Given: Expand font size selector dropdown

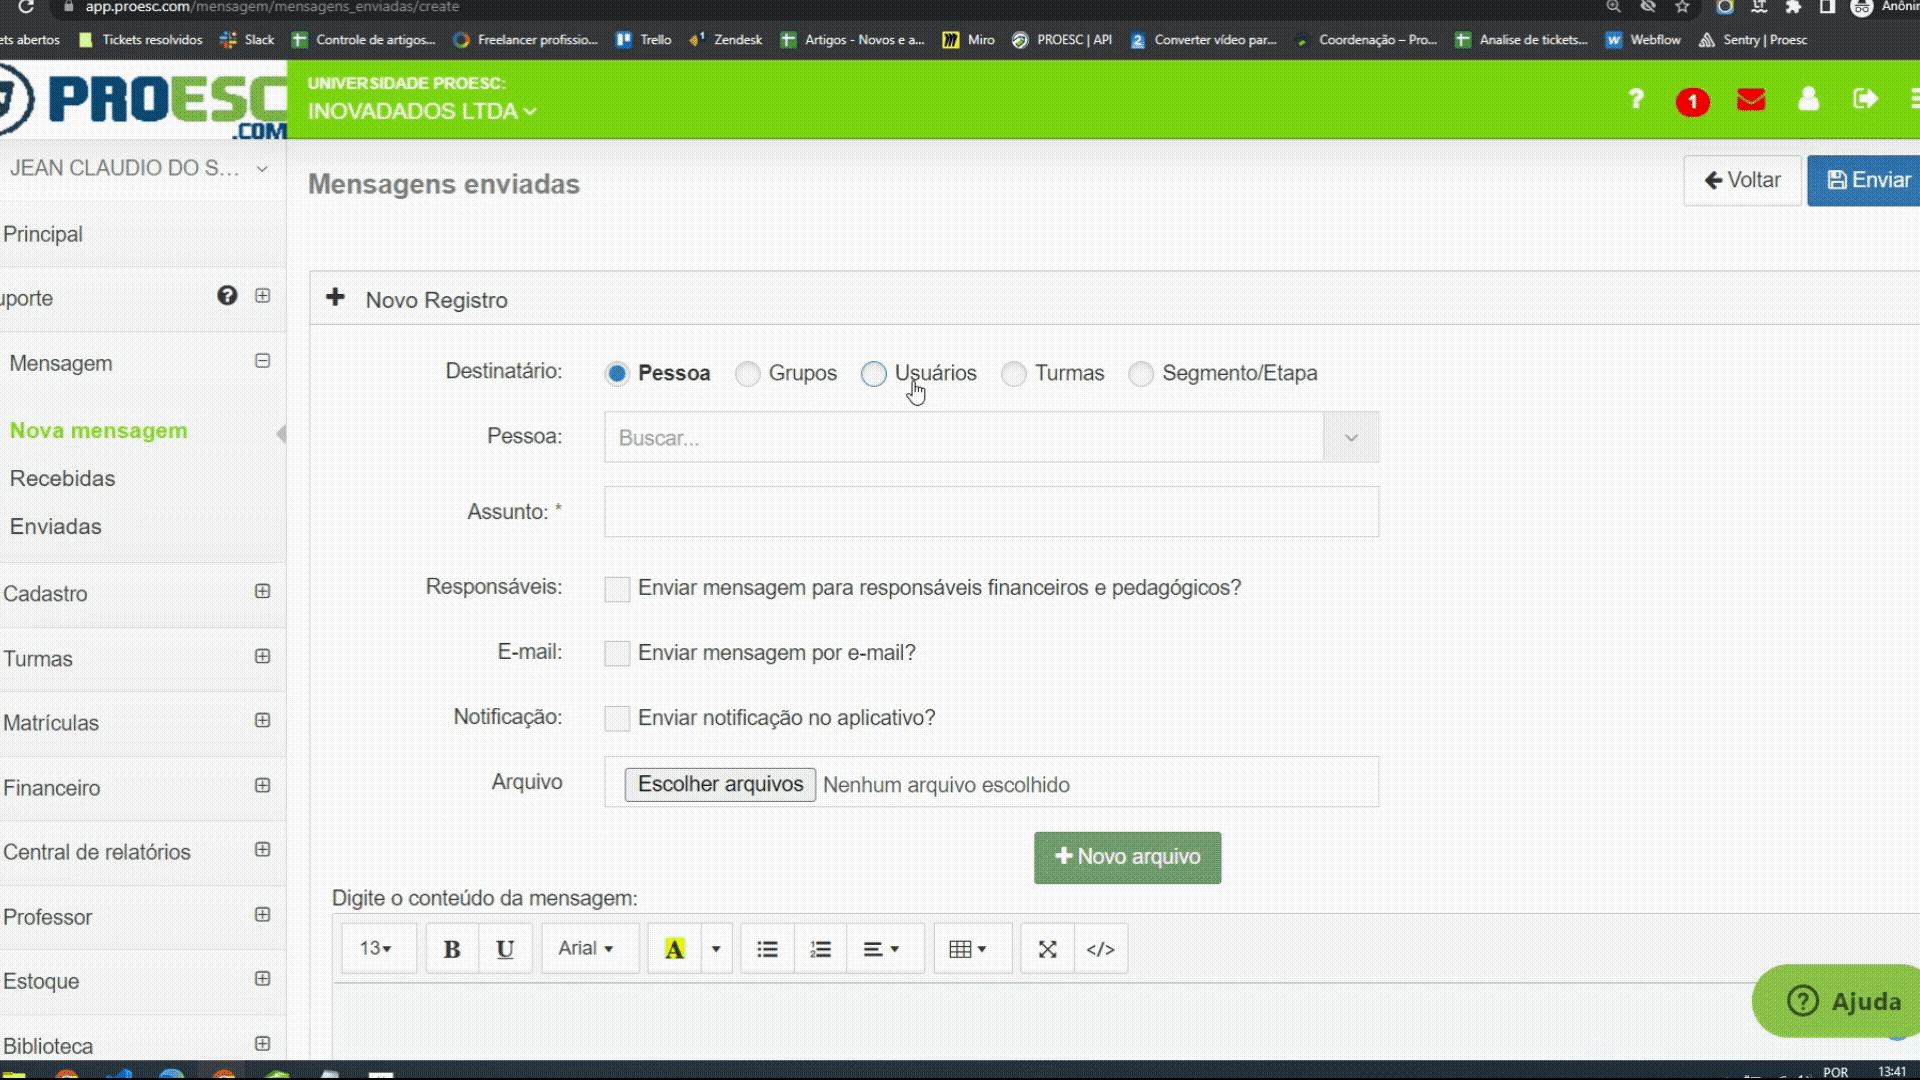Looking at the screenshot, I should pos(376,948).
